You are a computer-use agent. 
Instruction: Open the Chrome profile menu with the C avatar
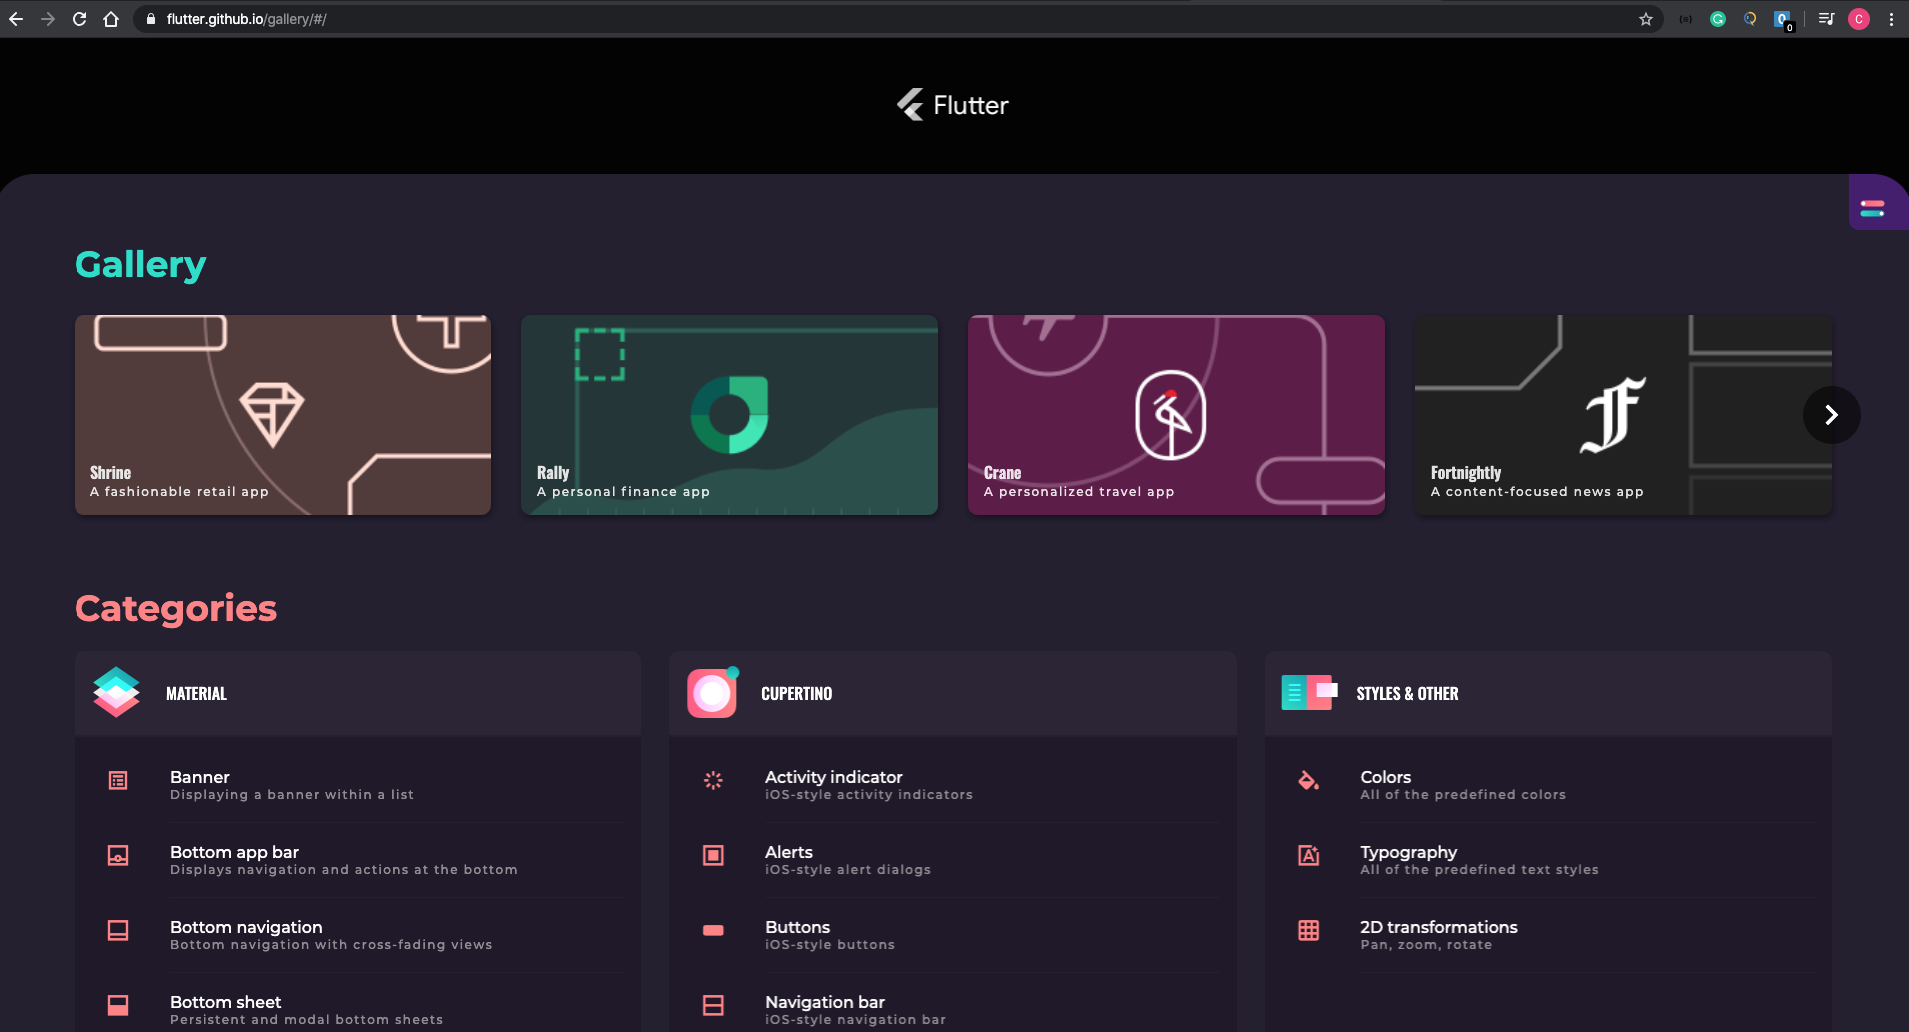(x=1857, y=18)
